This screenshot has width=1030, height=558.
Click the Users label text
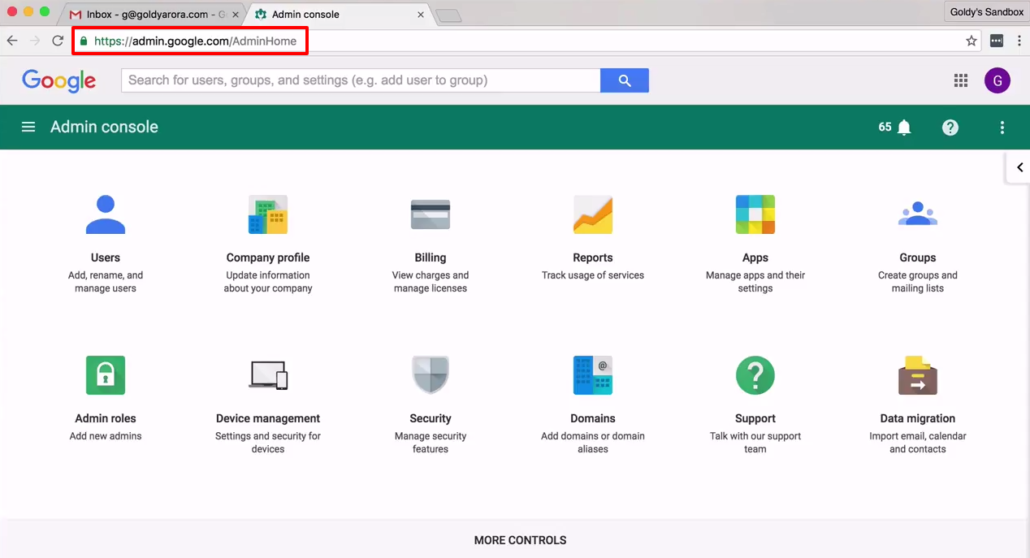coord(105,258)
